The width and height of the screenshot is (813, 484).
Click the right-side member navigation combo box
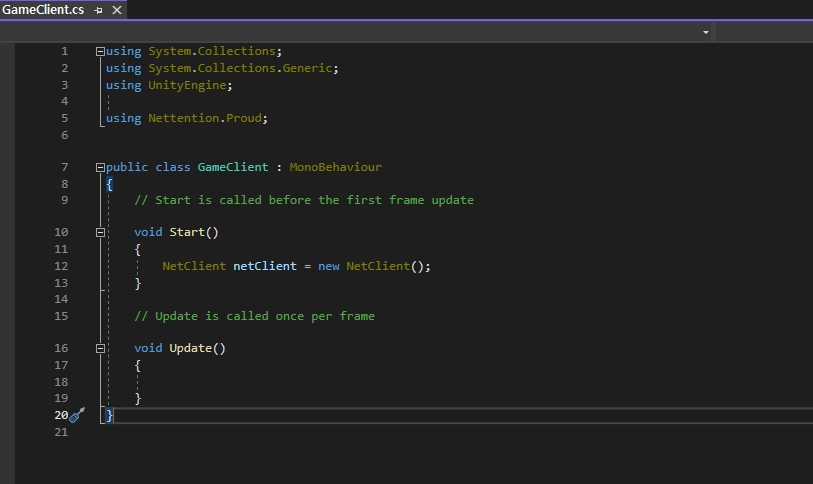764,32
